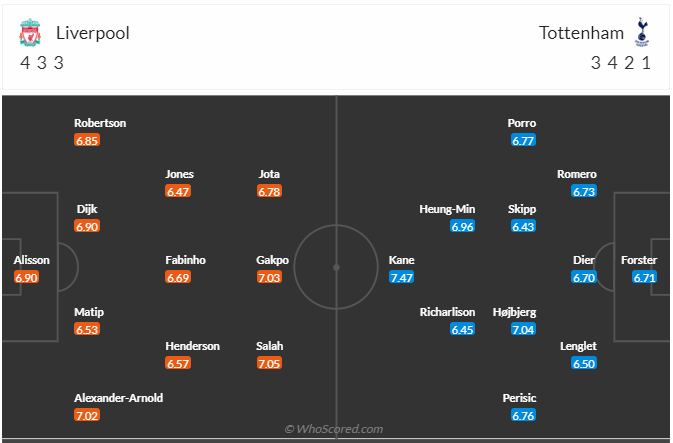Click the Perisic player name
673x443 pixels.
[x=519, y=398]
